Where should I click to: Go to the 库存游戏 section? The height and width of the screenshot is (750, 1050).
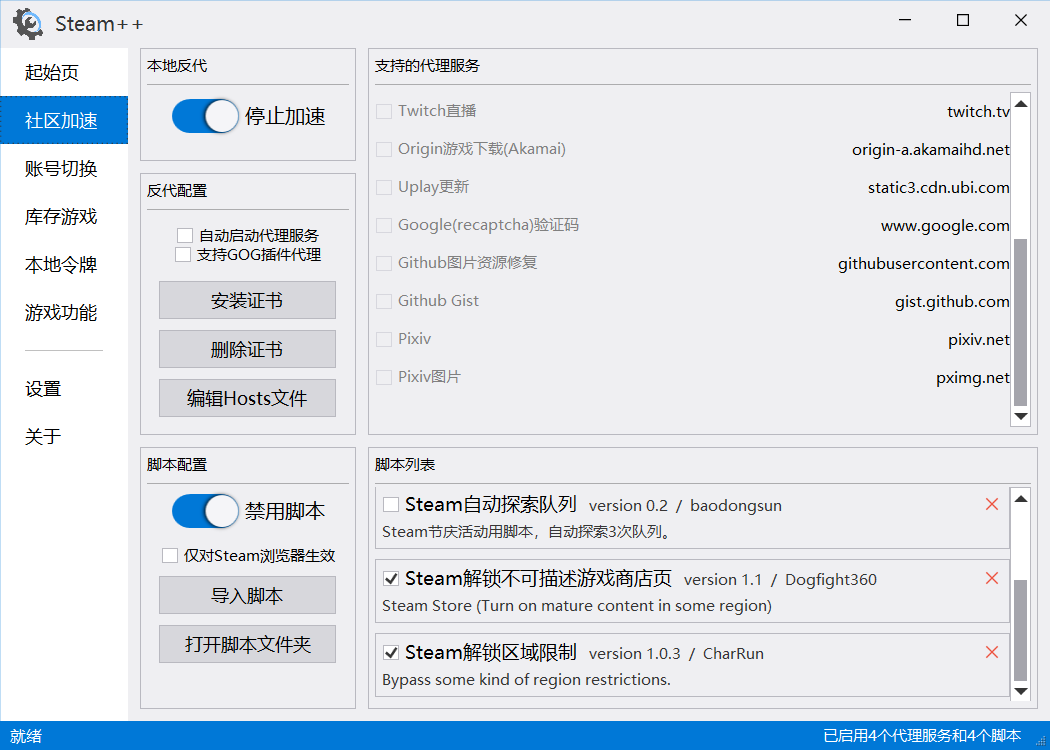click(64, 216)
